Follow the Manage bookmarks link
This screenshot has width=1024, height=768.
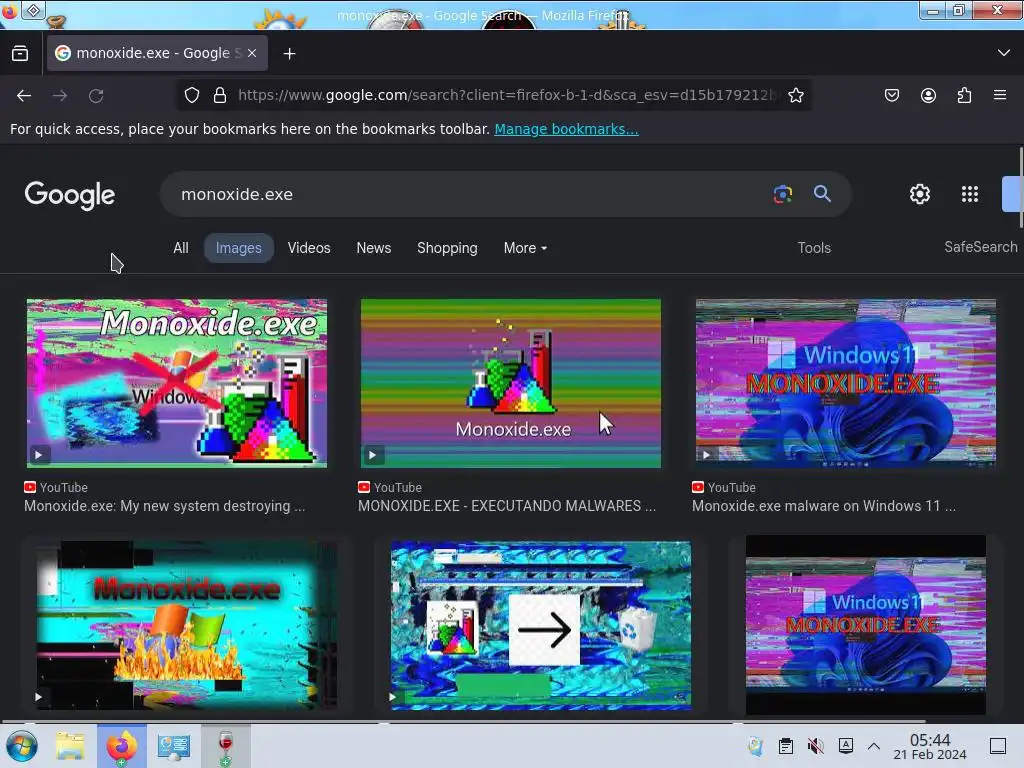click(x=566, y=129)
